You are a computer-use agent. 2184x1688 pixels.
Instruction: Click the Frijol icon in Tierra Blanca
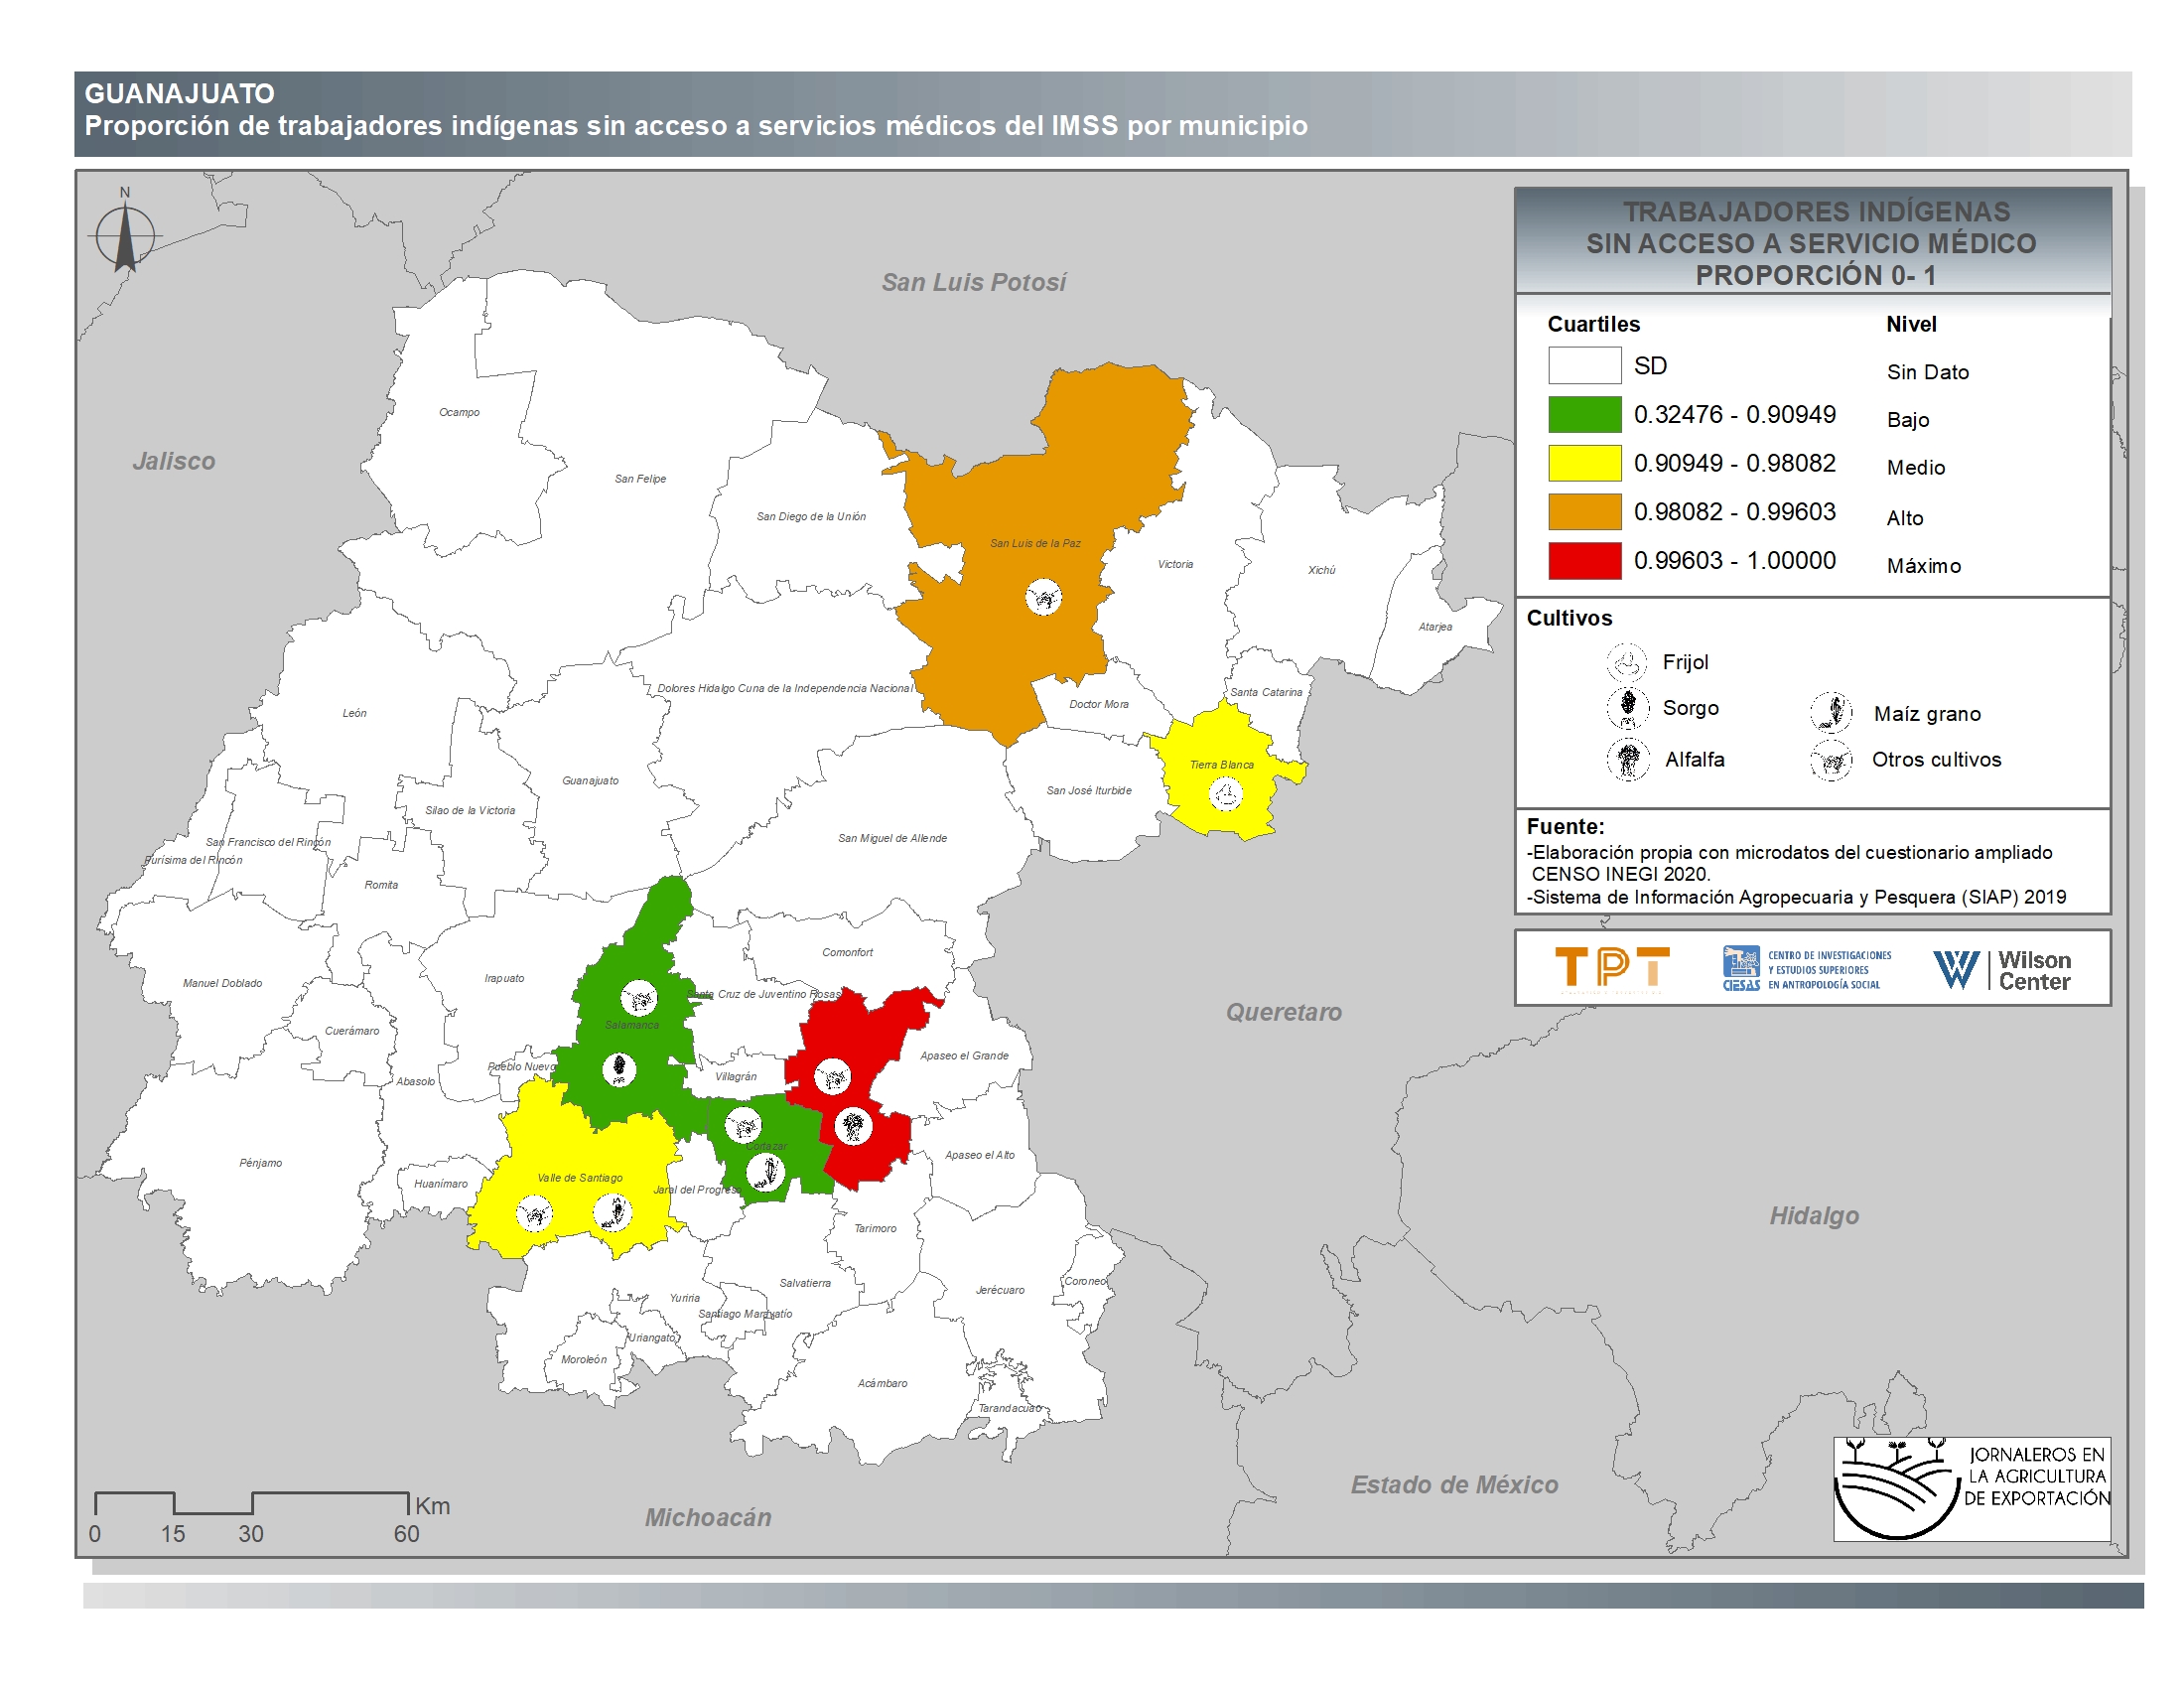click(1226, 795)
